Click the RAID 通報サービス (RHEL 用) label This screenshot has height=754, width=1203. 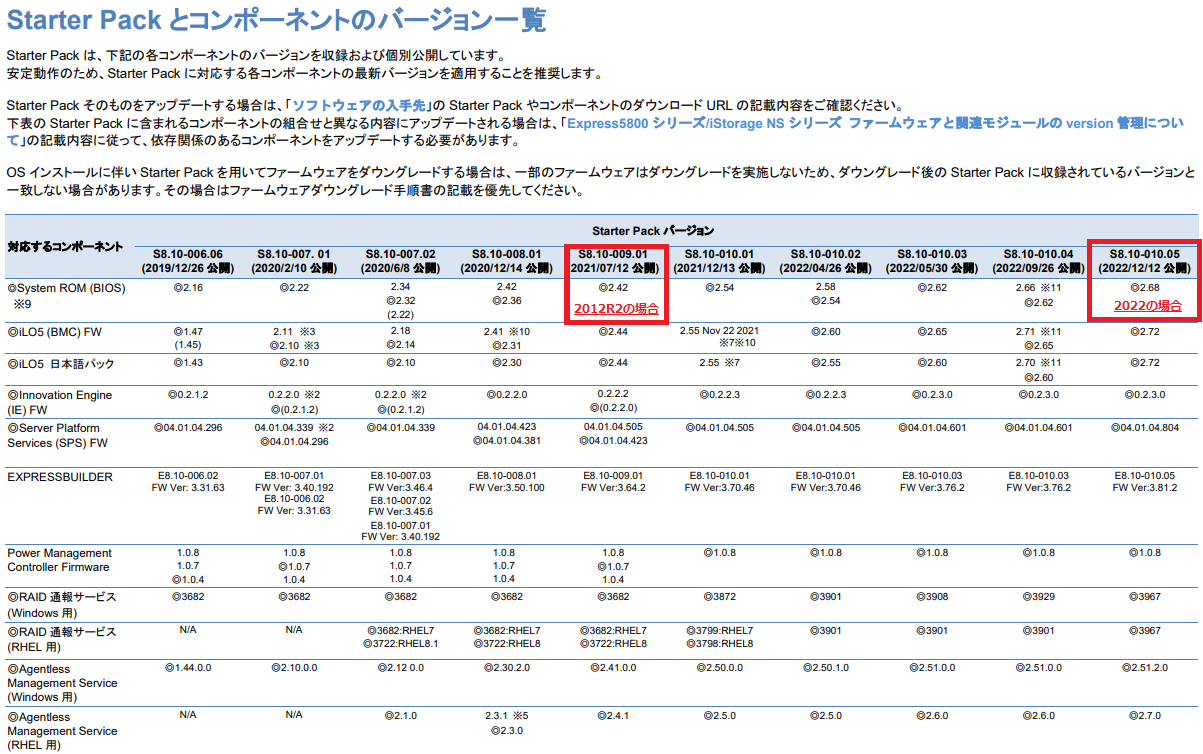(62, 639)
